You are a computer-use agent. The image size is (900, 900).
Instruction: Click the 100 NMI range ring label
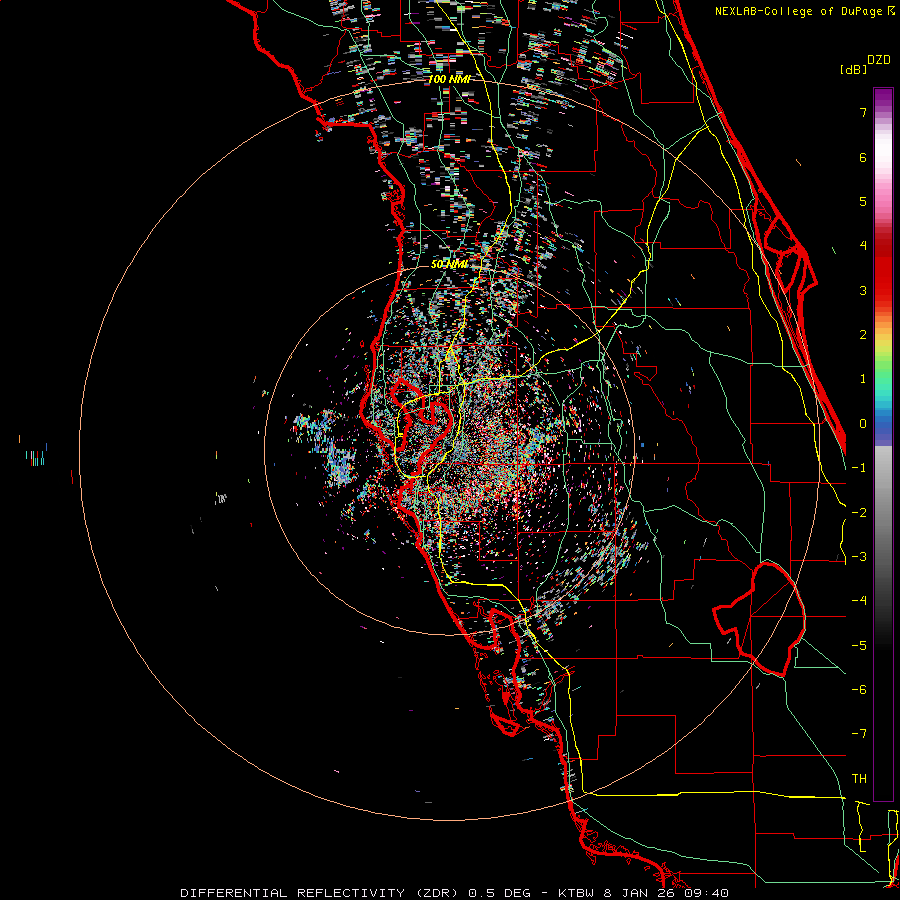pyautogui.click(x=449, y=79)
